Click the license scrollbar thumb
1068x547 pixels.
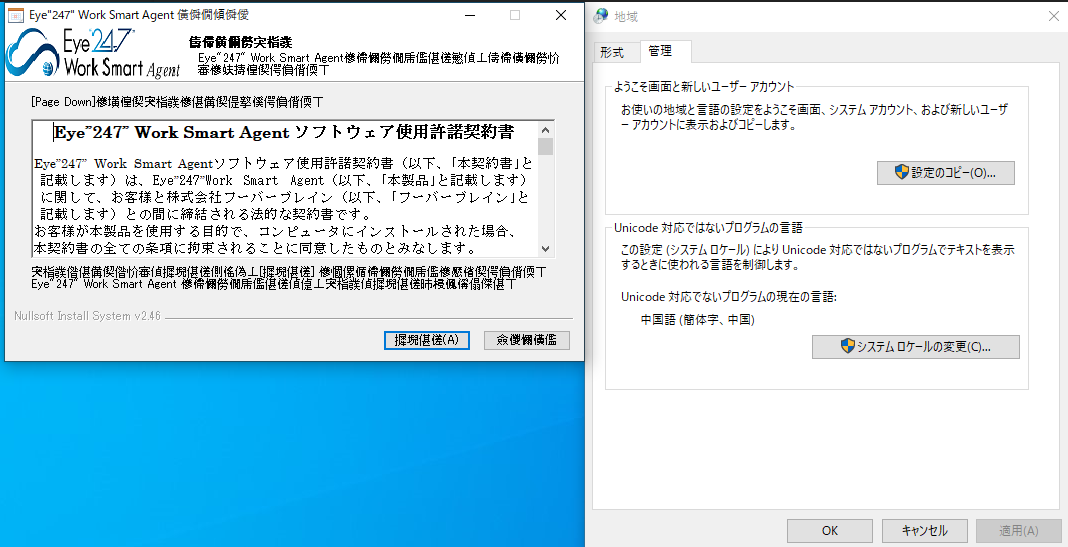pyautogui.click(x=546, y=146)
